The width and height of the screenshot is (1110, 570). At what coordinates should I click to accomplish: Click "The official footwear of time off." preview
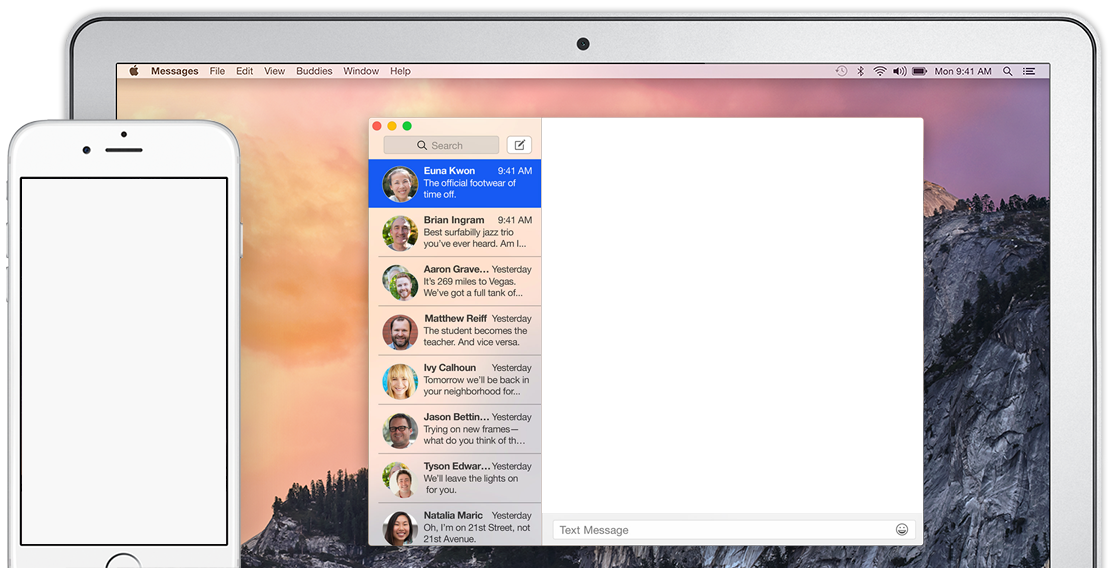[469, 188]
